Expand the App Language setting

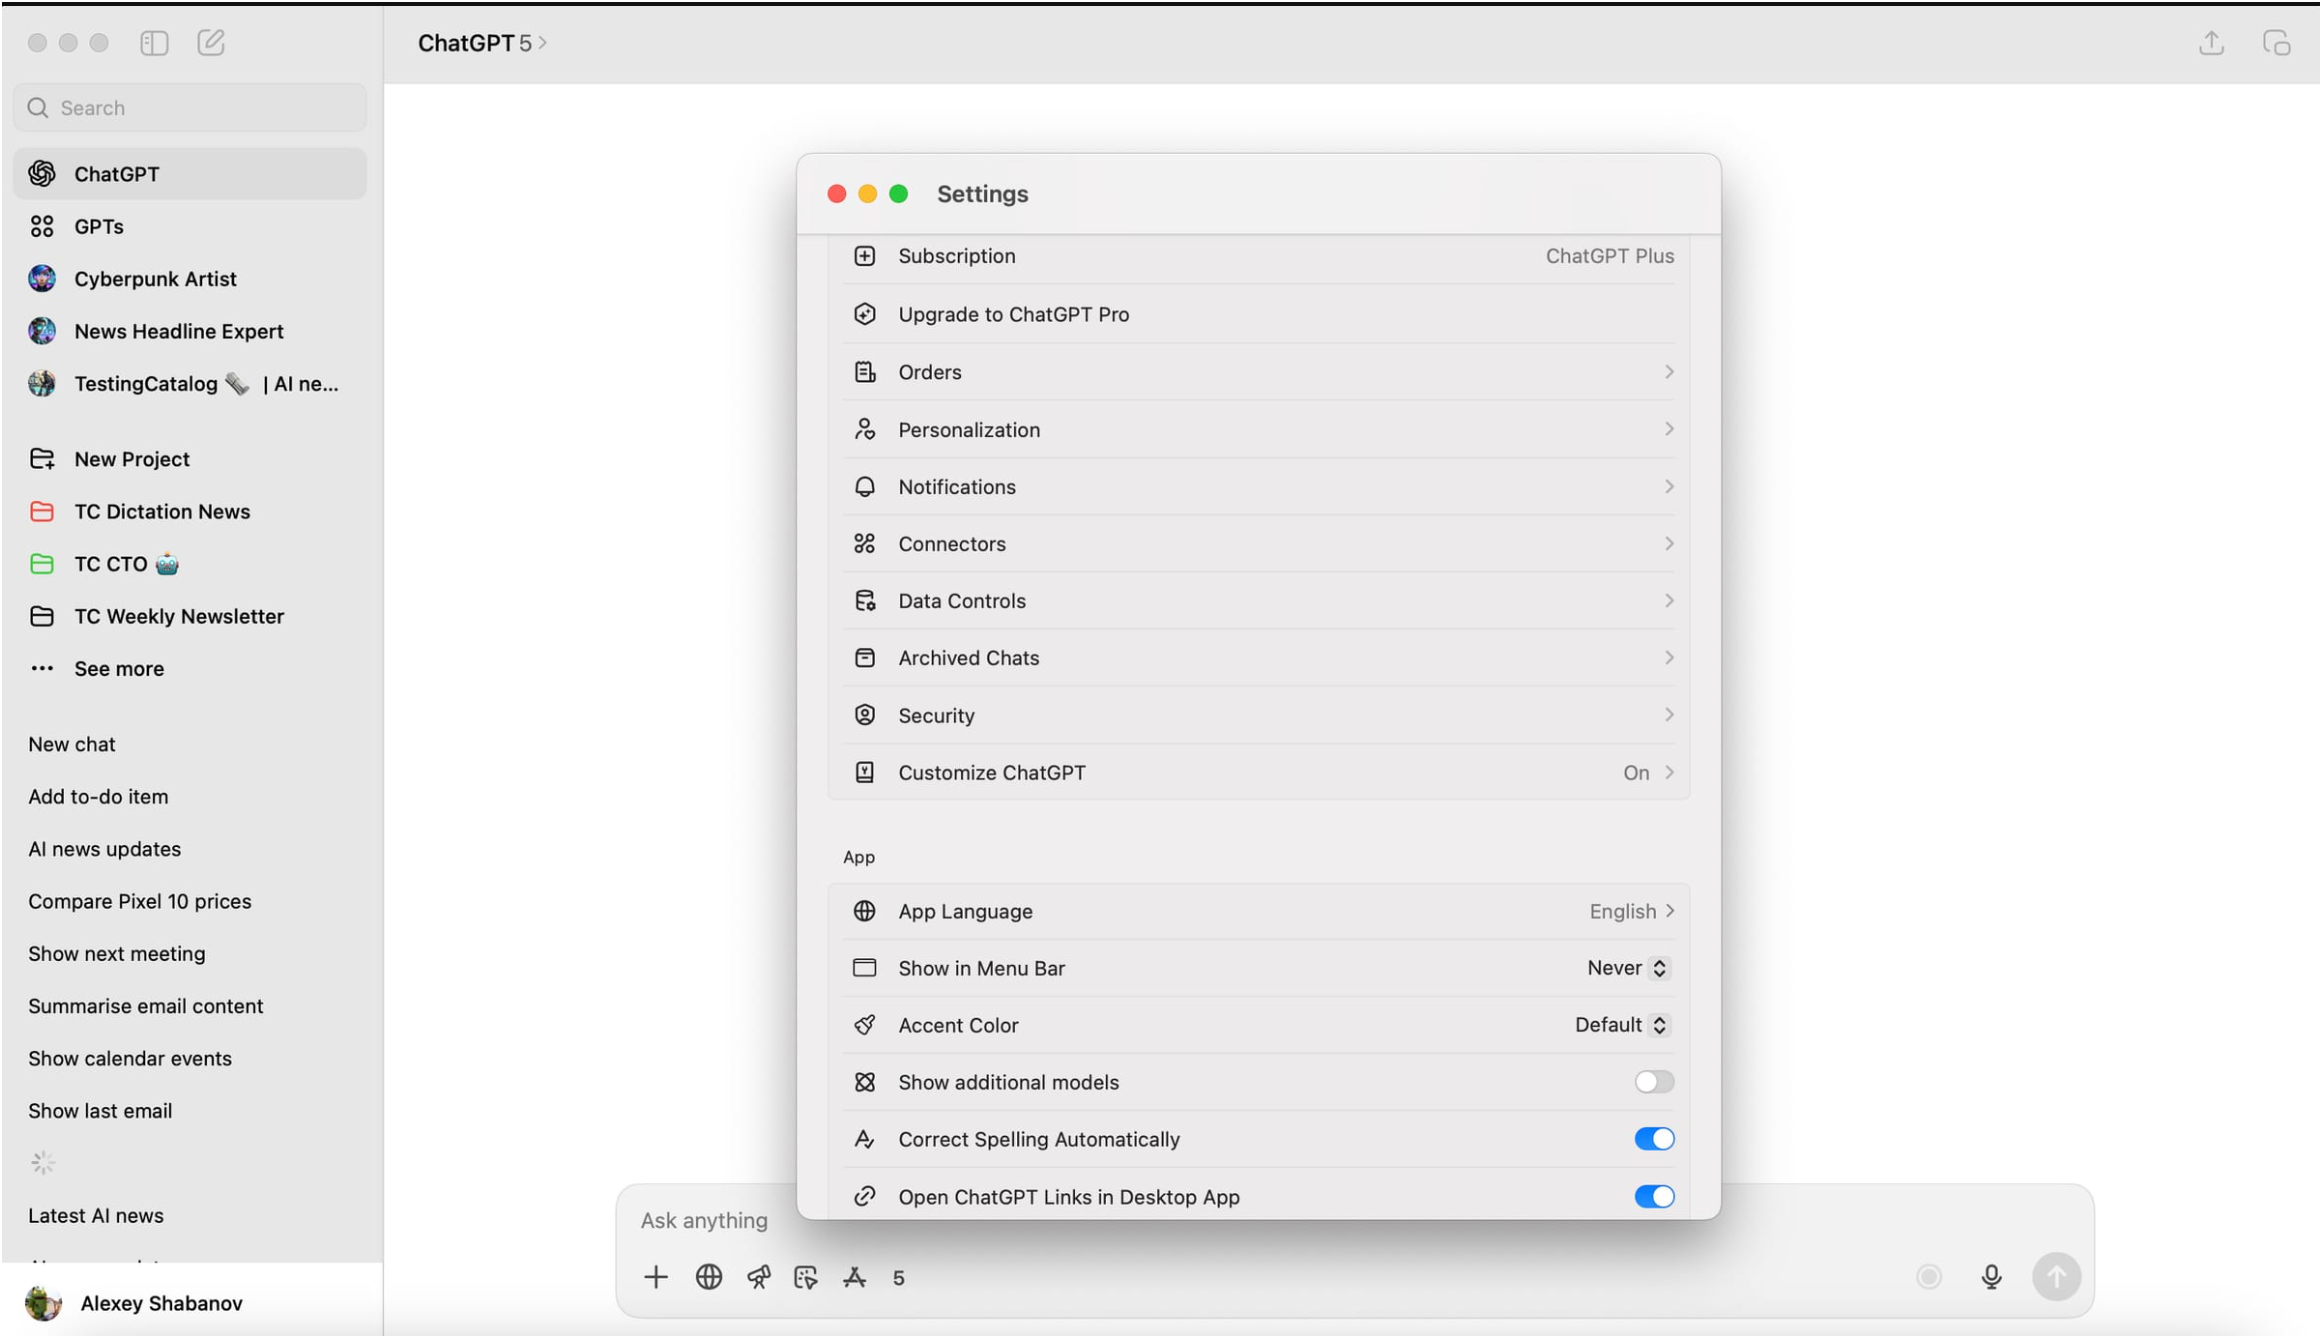tap(1631, 911)
